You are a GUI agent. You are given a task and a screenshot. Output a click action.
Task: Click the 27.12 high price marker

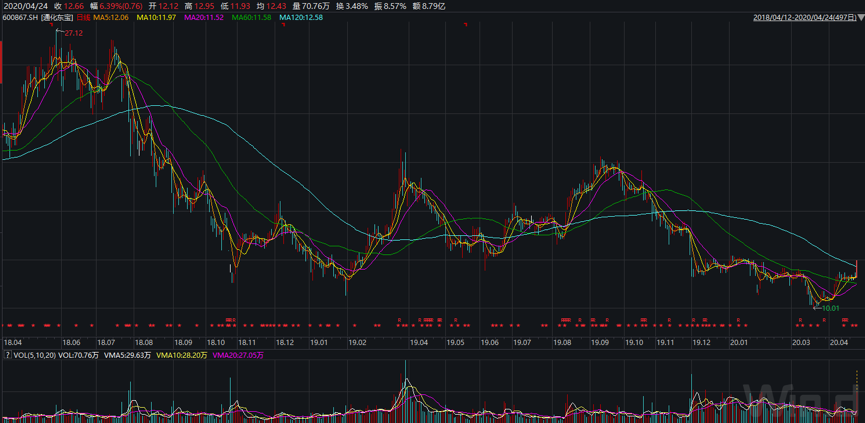(72, 33)
